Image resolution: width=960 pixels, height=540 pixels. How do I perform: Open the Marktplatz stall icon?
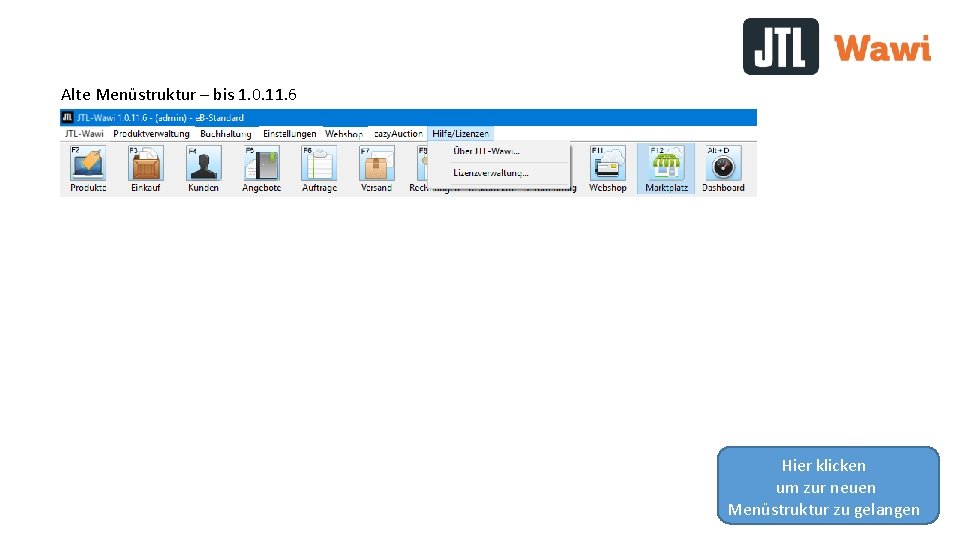coord(666,169)
